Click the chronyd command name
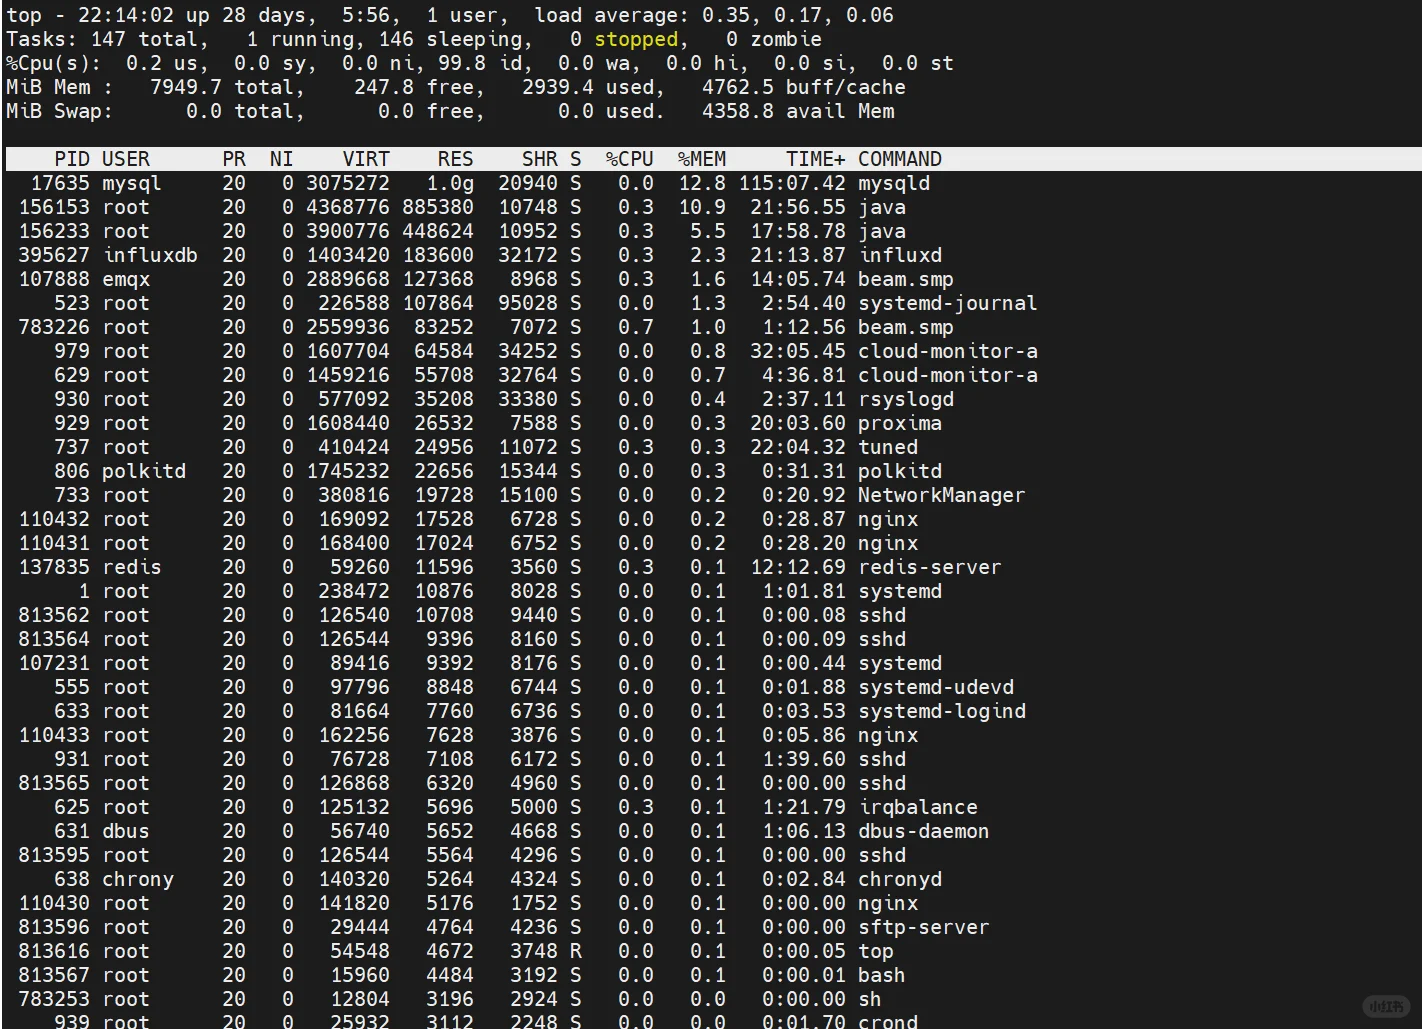 [x=900, y=879]
